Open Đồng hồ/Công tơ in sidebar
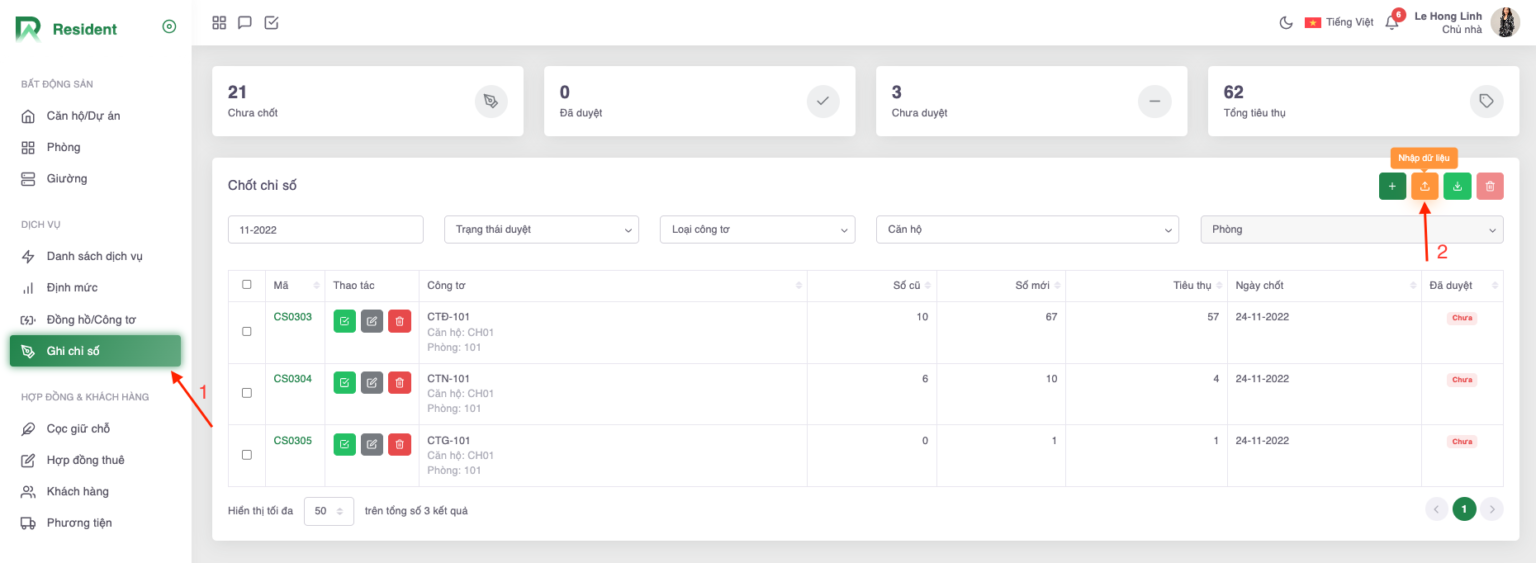 [91, 320]
